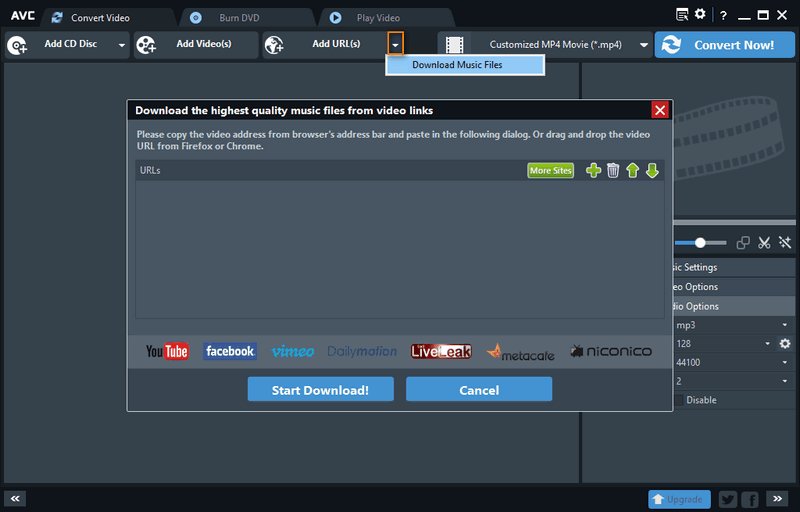
Task: Click the Convert Now! button
Action: pos(724,45)
